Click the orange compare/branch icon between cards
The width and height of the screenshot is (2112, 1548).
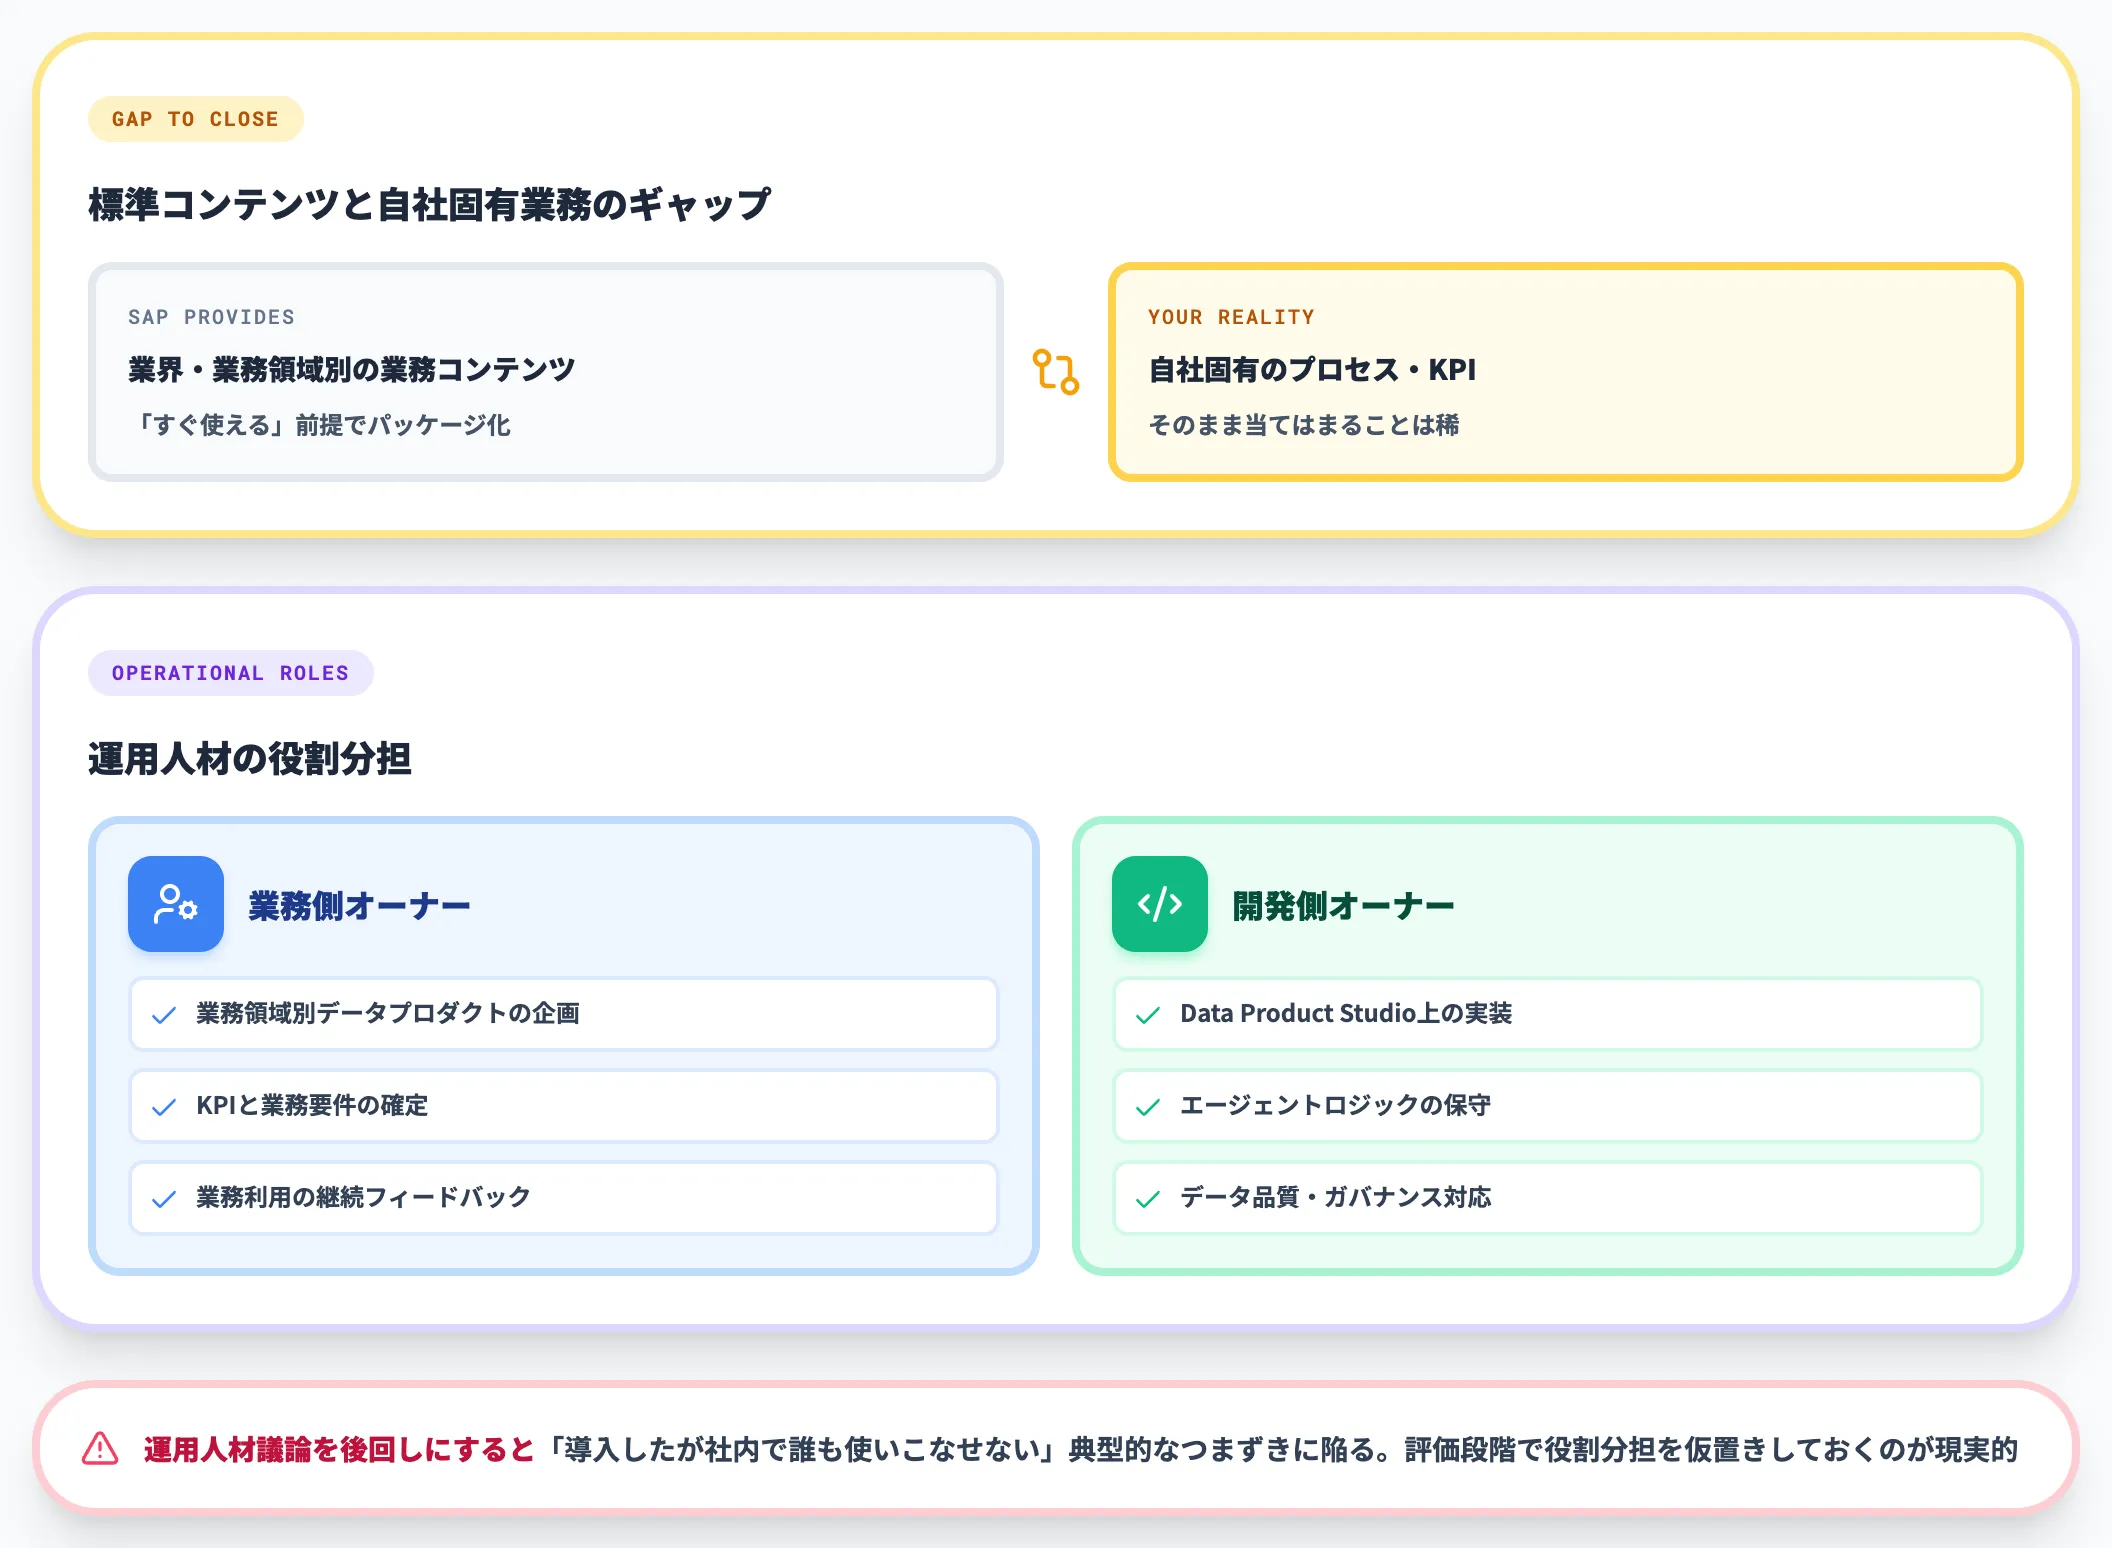[x=1056, y=372]
